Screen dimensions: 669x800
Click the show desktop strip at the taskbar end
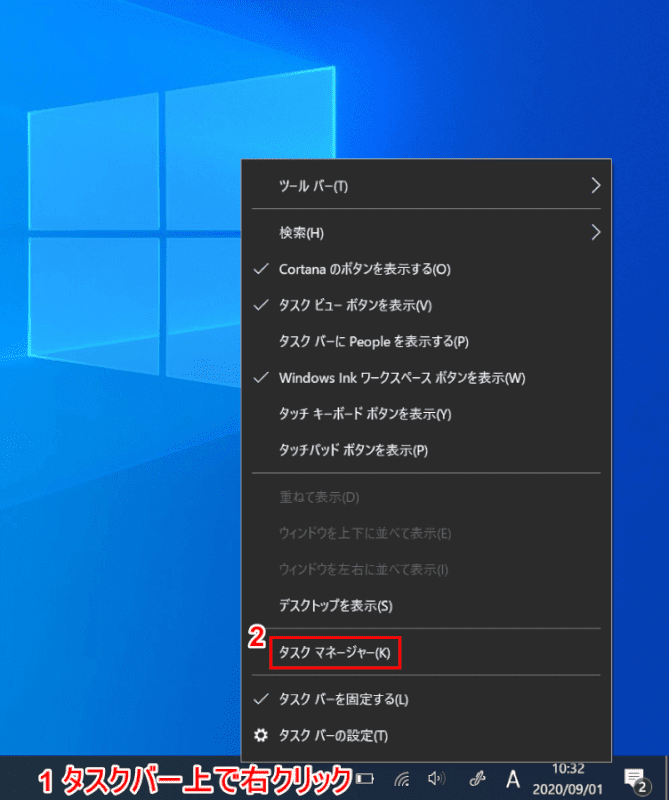click(x=666, y=778)
